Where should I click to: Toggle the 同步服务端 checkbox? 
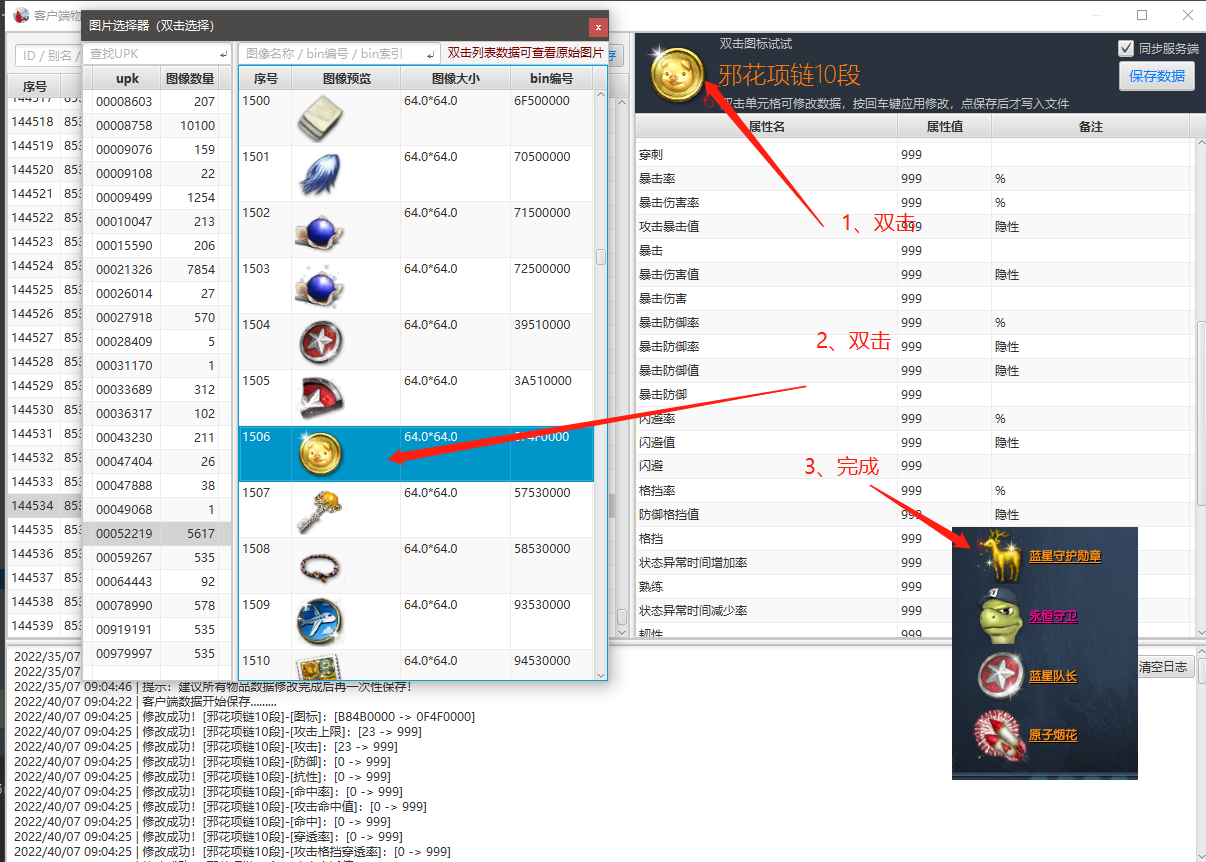point(1126,48)
